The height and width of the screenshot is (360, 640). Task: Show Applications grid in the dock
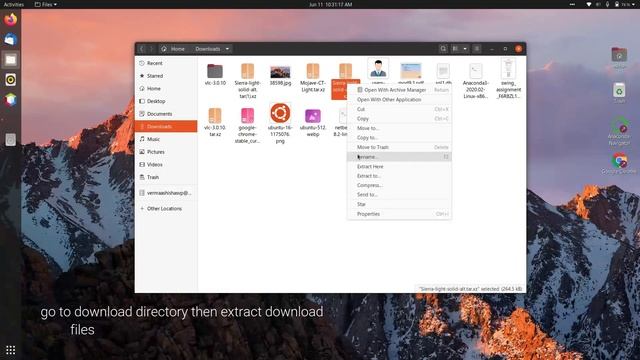point(11,350)
